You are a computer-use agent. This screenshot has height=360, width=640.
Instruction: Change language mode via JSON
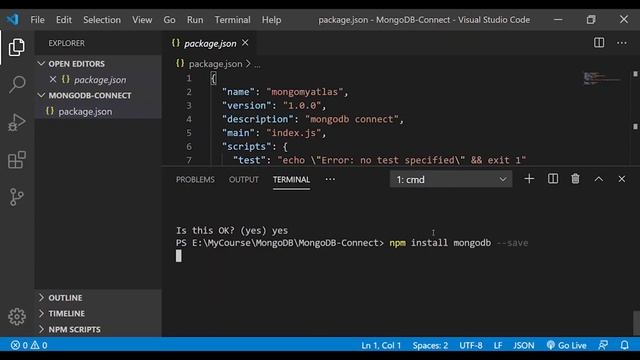pyautogui.click(x=523, y=345)
